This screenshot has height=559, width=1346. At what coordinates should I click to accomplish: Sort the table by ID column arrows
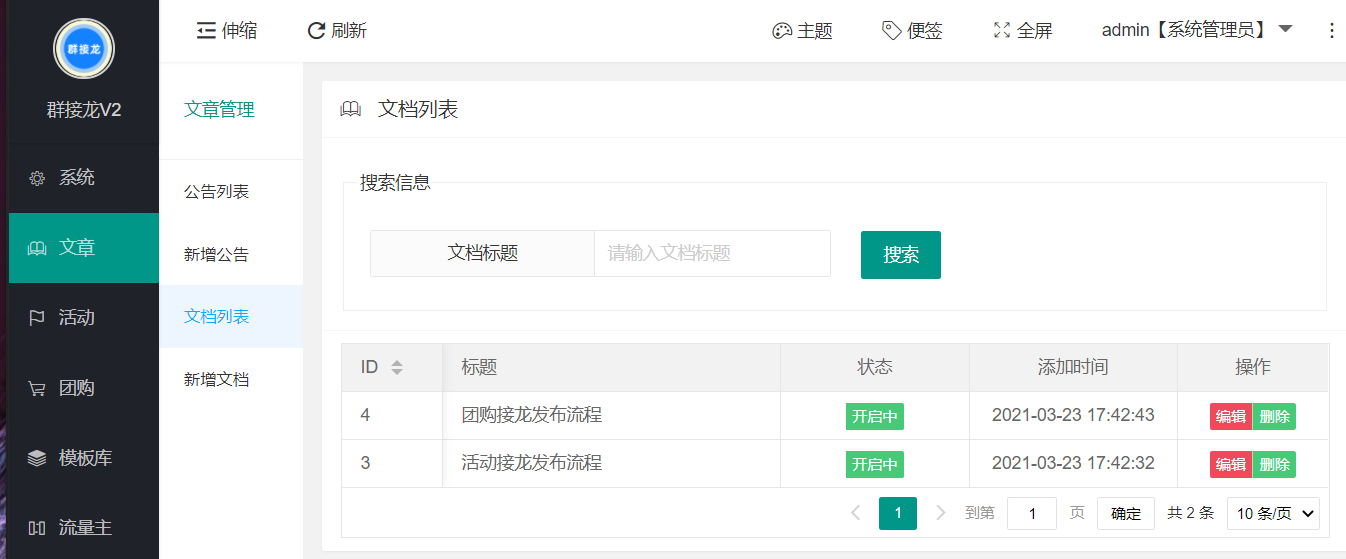coord(397,367)
